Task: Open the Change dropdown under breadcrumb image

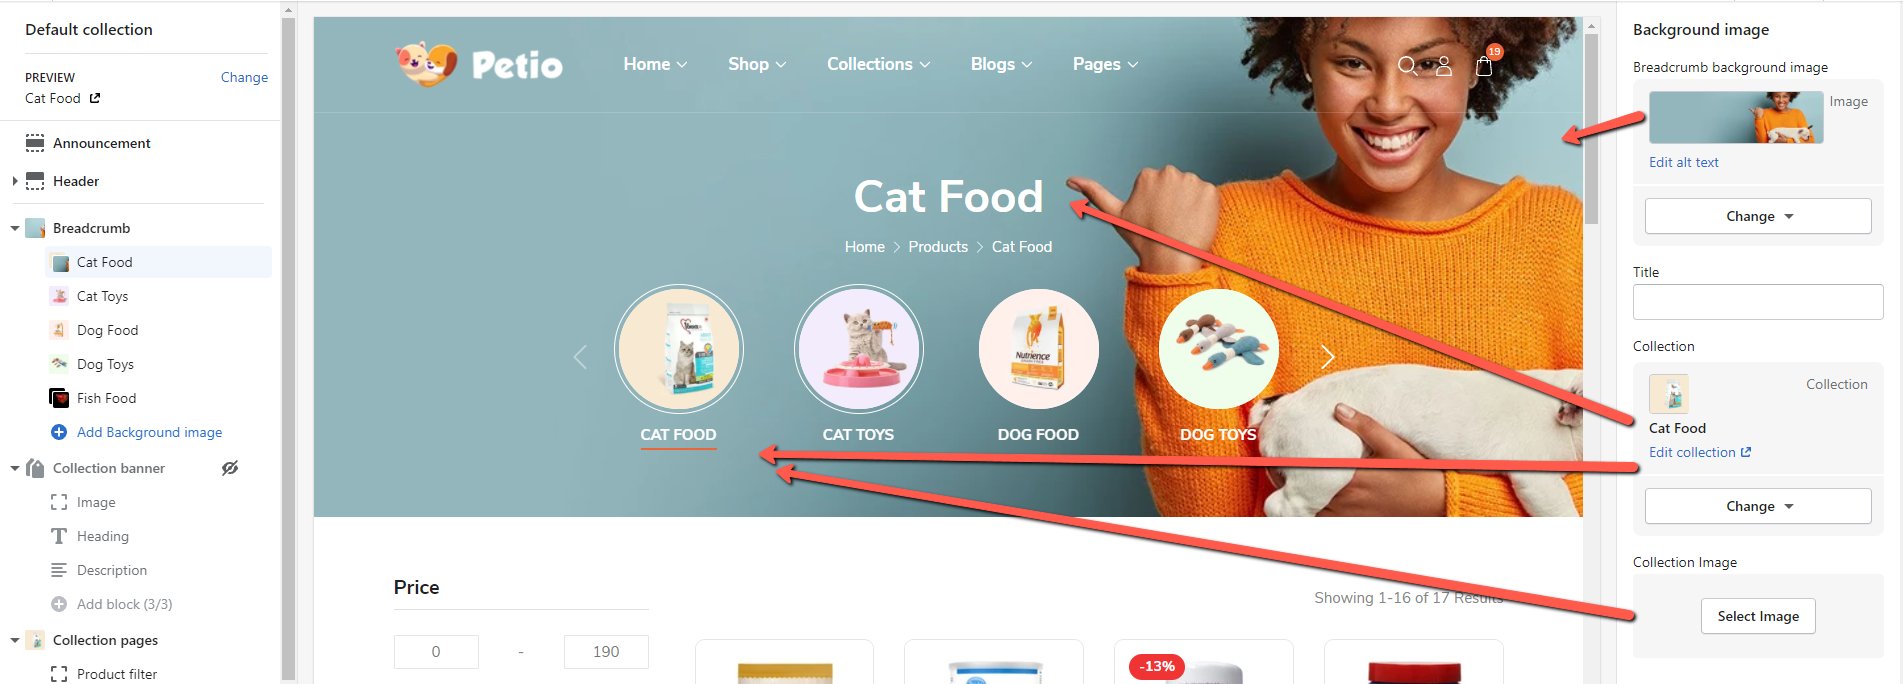Action: tap(1758, 216)
